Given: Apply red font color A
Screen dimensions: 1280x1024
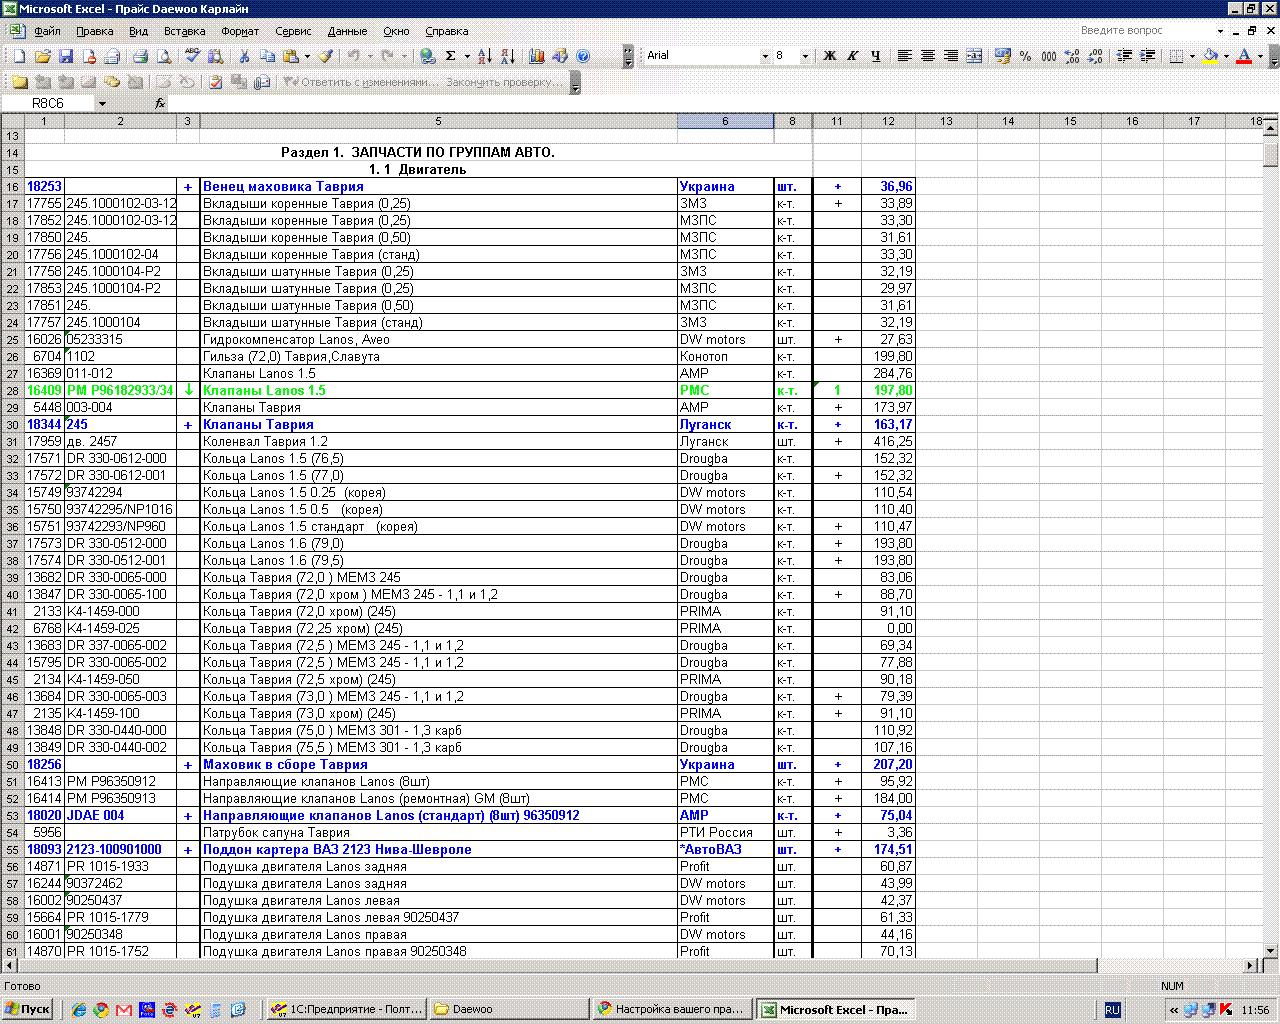Looking at the screenshot, I should click(x=1245, y=56).
